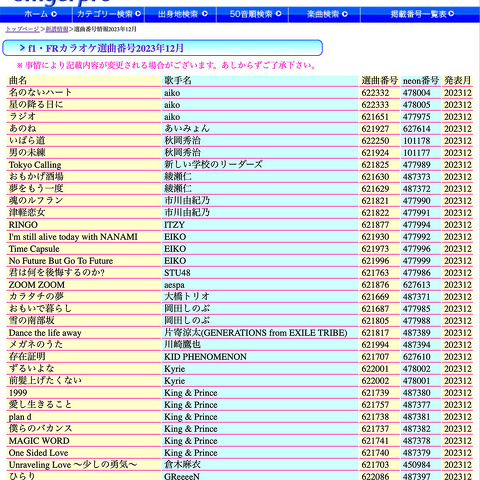The width and height of the screenshot is (480, 480).
Task: Open the カテゴリー検索 navigation tab
Action: 108,14
